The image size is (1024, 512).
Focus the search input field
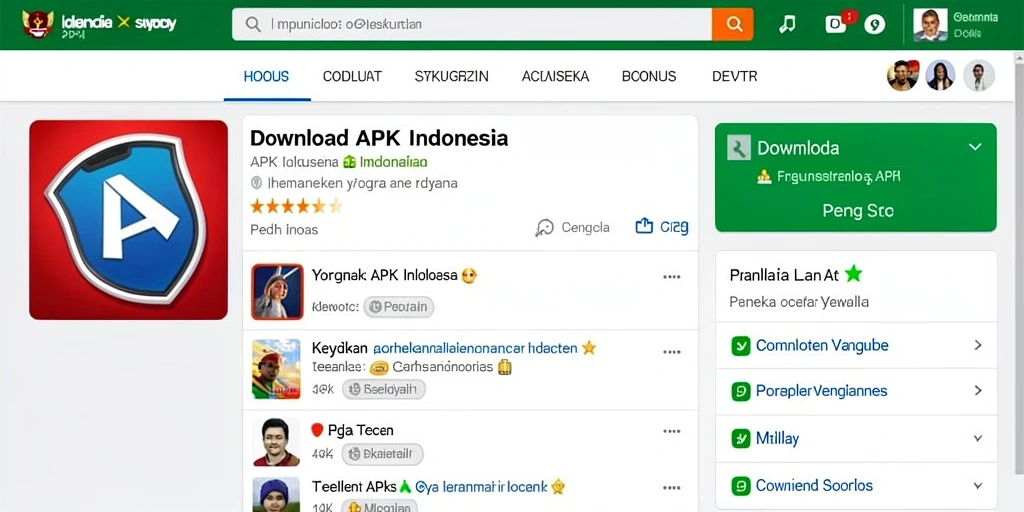point(472,24)
